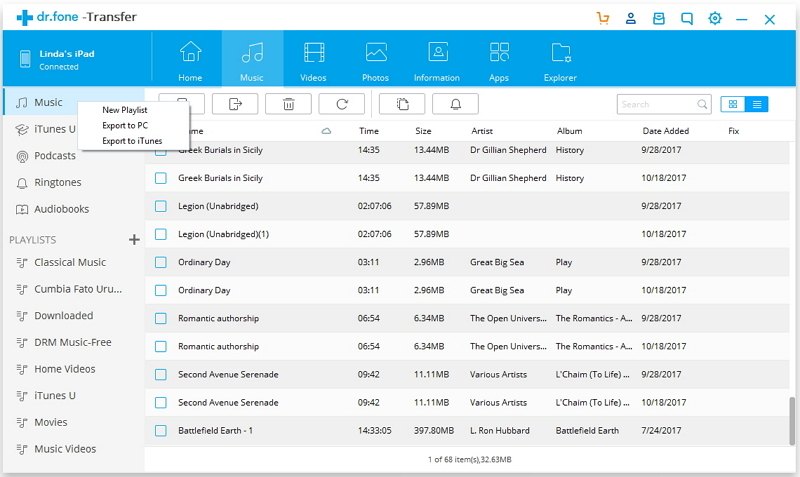Image resolution: width=800 pixels, height=477 pixels.
Task: Click the De-duplicate toolbar button
Action: [402, 104]
